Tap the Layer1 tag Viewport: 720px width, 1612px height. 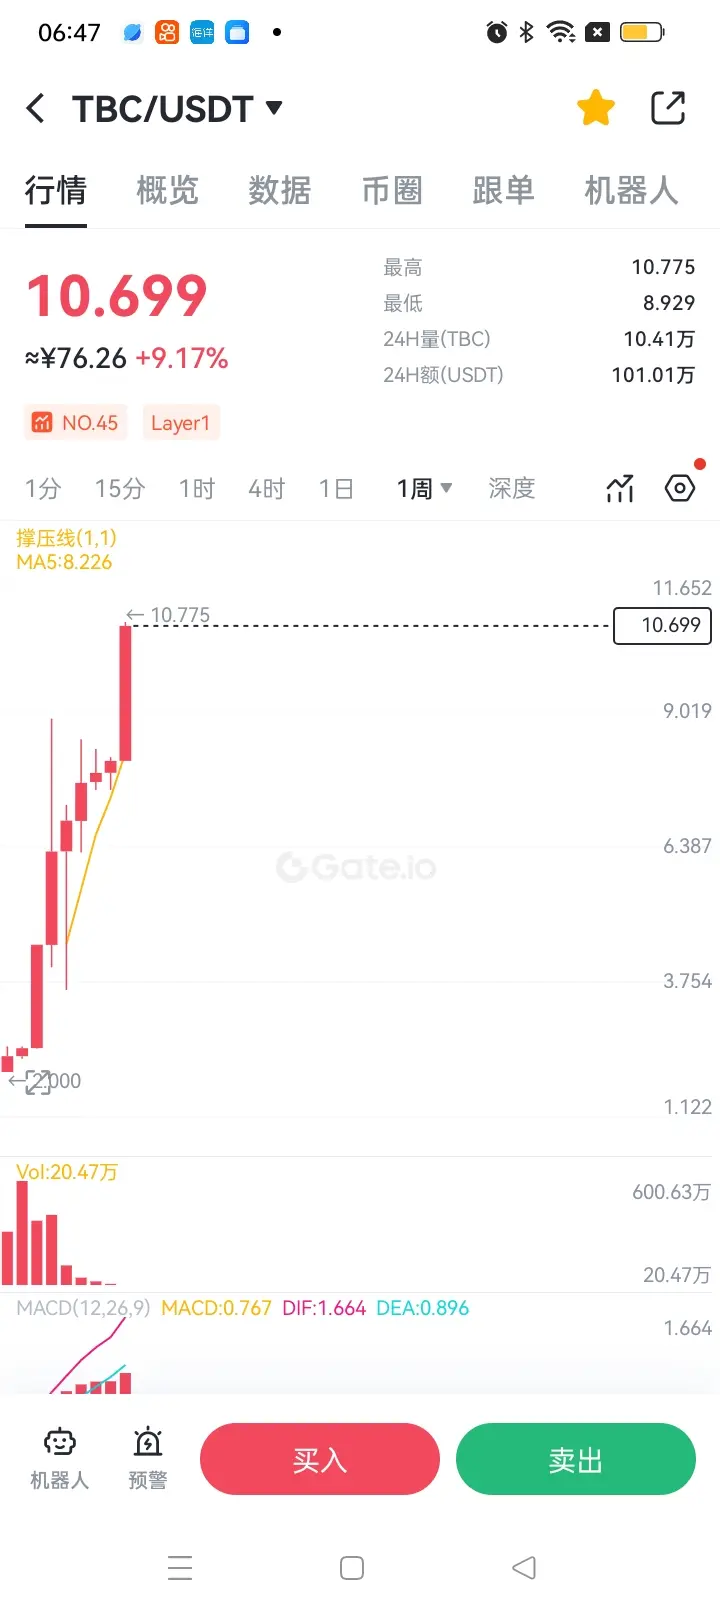click(181, 423)
